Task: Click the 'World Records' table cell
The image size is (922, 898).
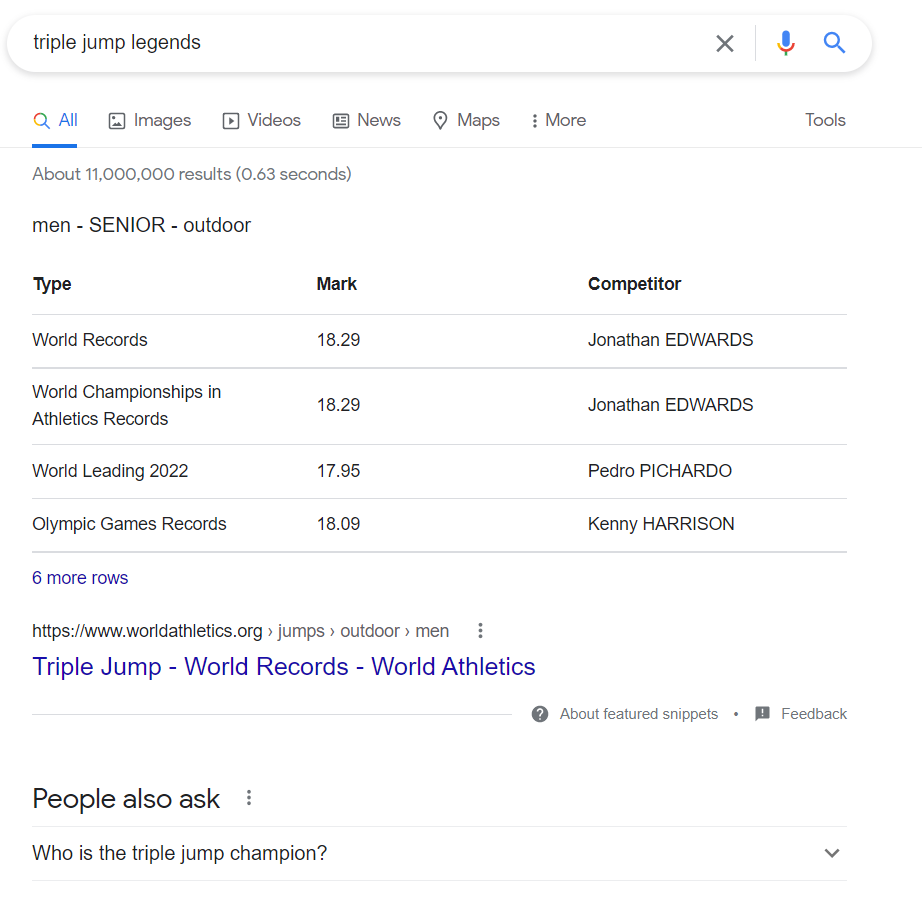Action: [90, 340]
